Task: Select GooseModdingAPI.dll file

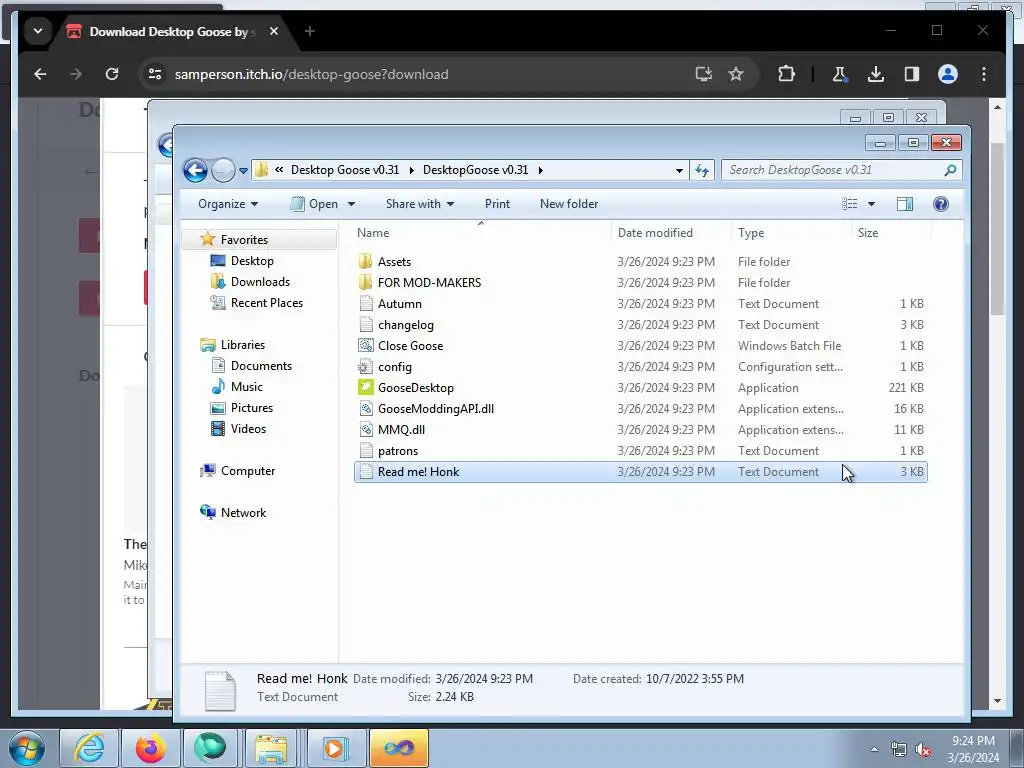Action: point(436,409)
